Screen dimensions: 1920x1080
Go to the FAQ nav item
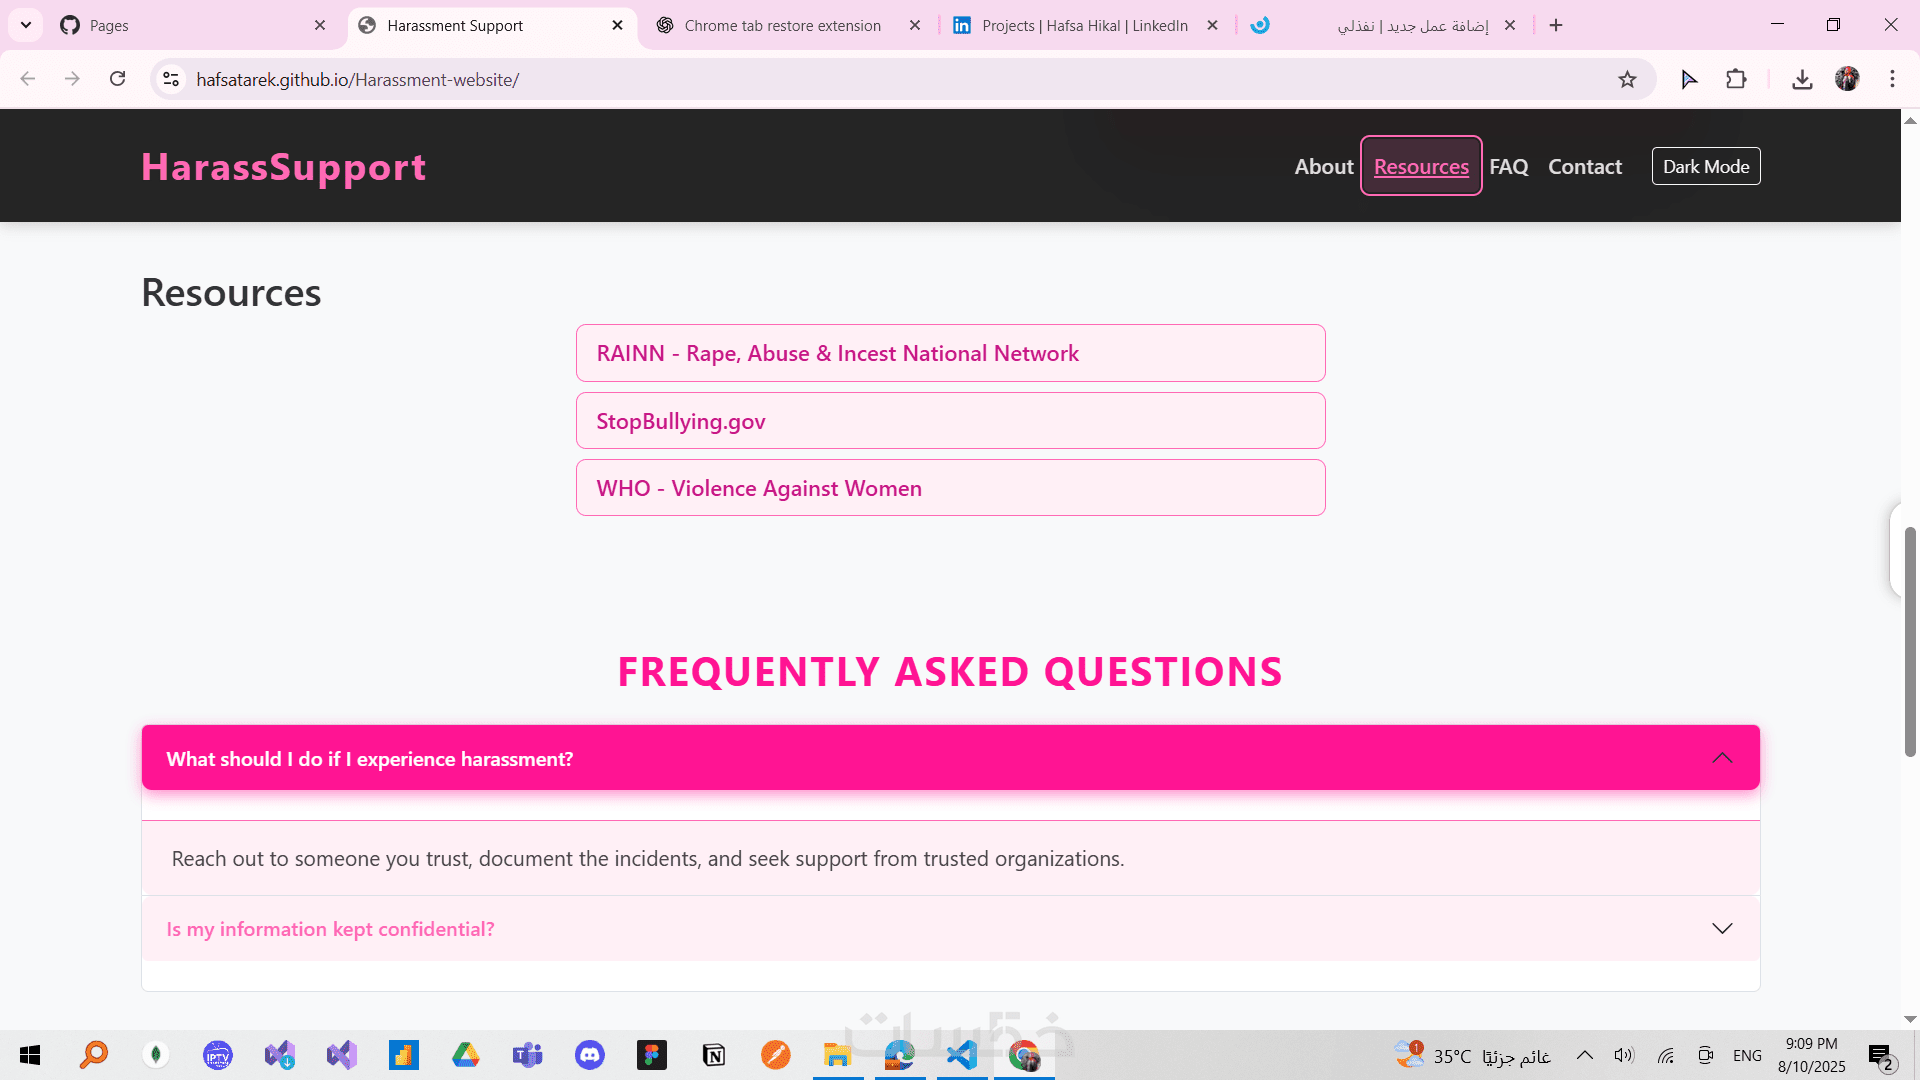[1508, 167]
